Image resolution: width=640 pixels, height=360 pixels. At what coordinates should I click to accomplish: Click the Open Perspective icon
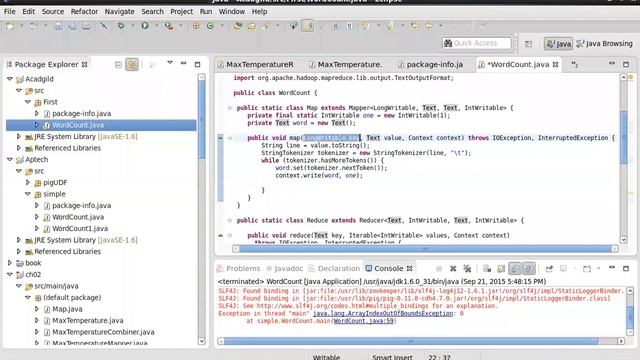[529, 44]
